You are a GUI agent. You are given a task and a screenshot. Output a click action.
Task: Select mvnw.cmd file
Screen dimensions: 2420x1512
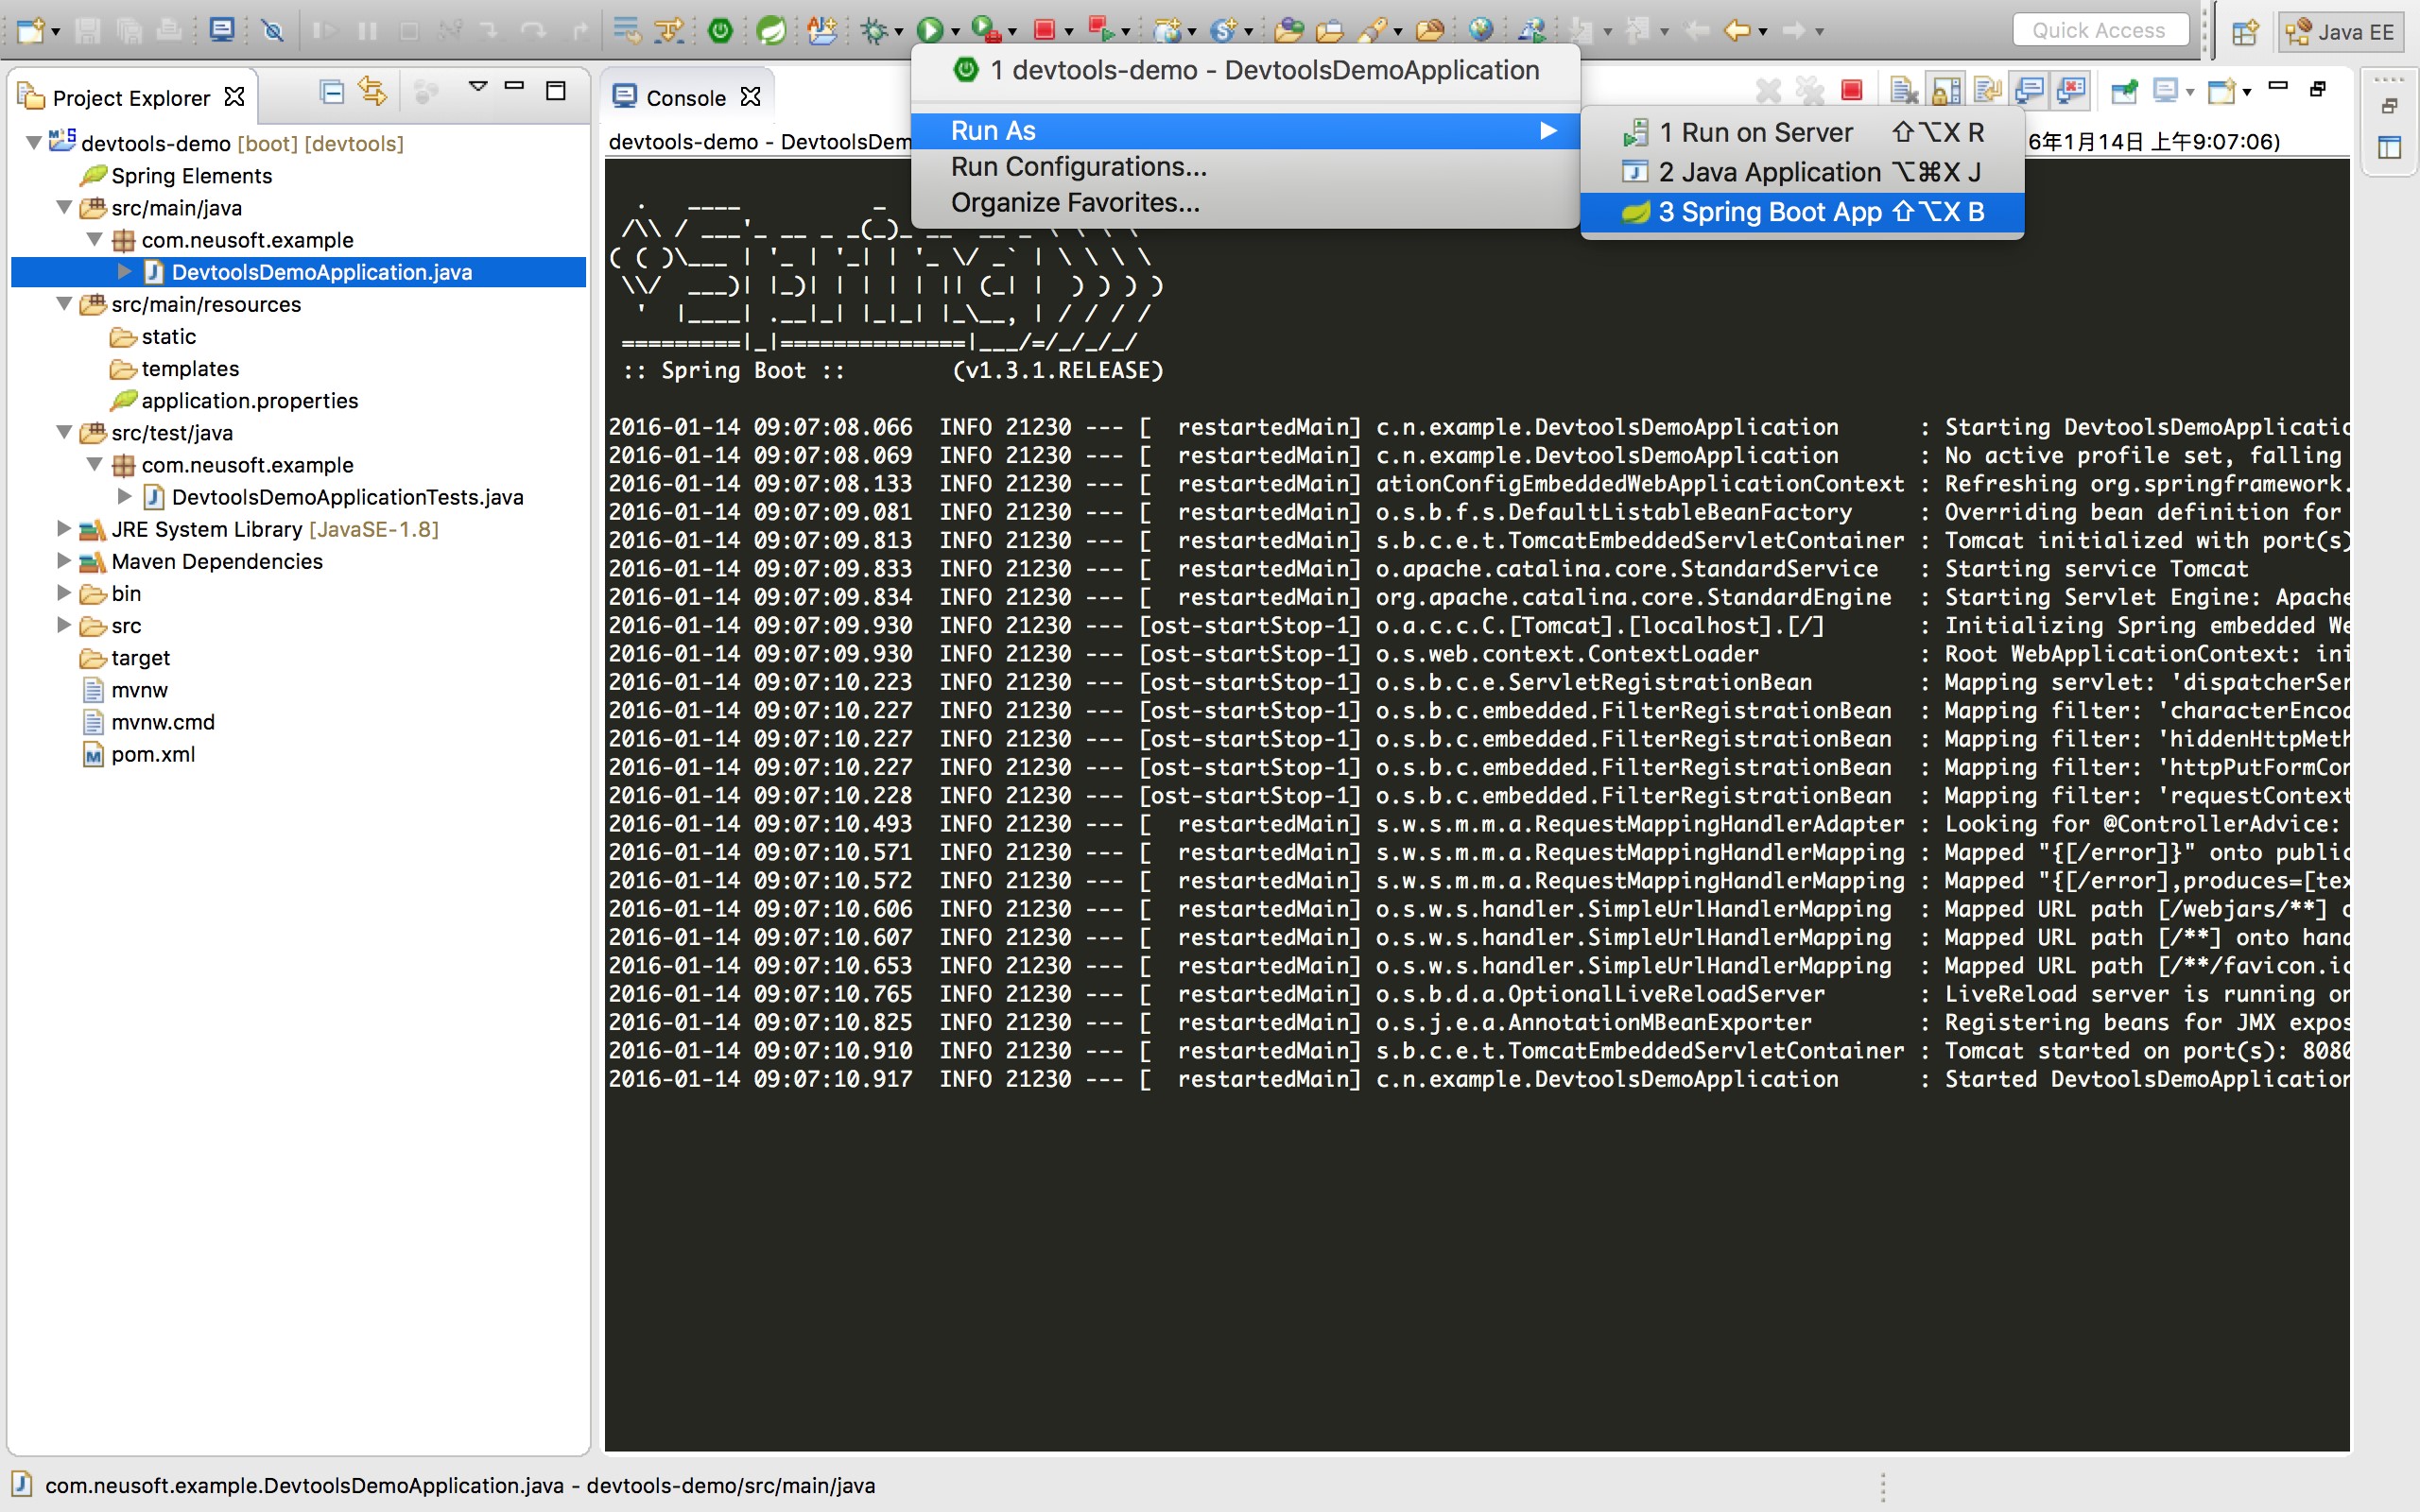click(x=148, y=722)
